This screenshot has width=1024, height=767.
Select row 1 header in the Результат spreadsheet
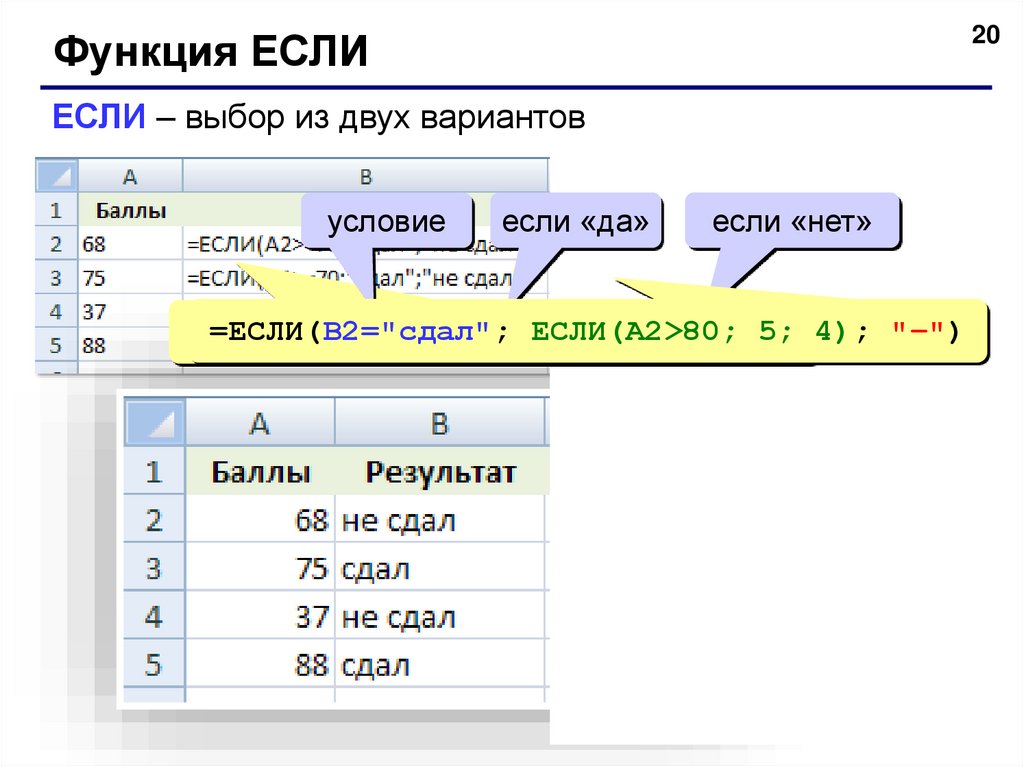[x=155, y=471]
